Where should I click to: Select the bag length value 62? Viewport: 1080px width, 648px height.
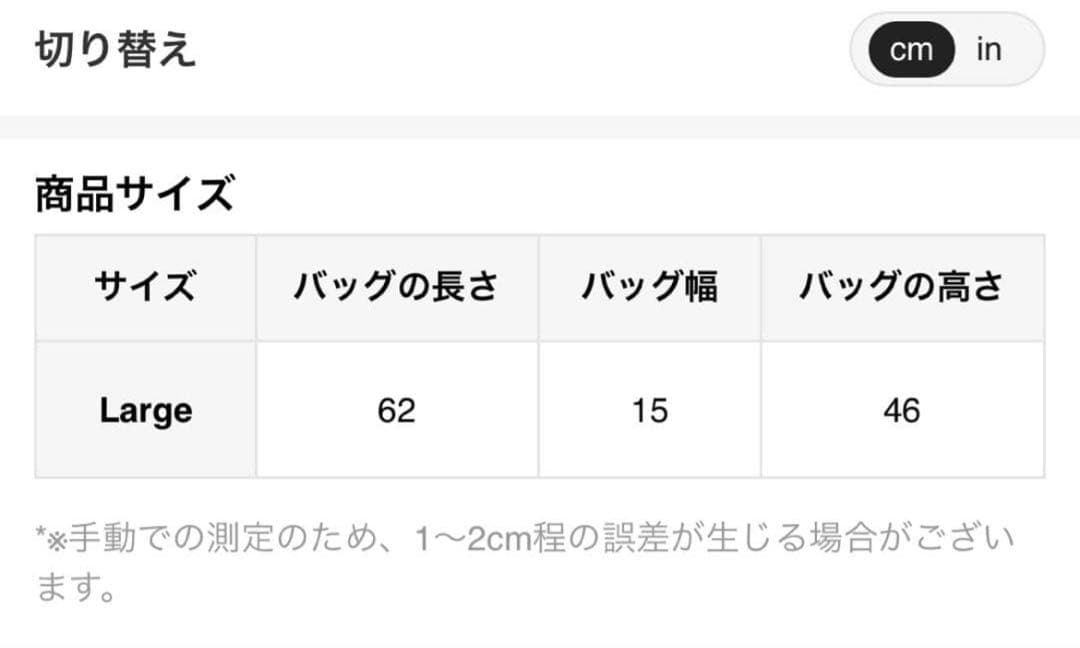(396, 410)
